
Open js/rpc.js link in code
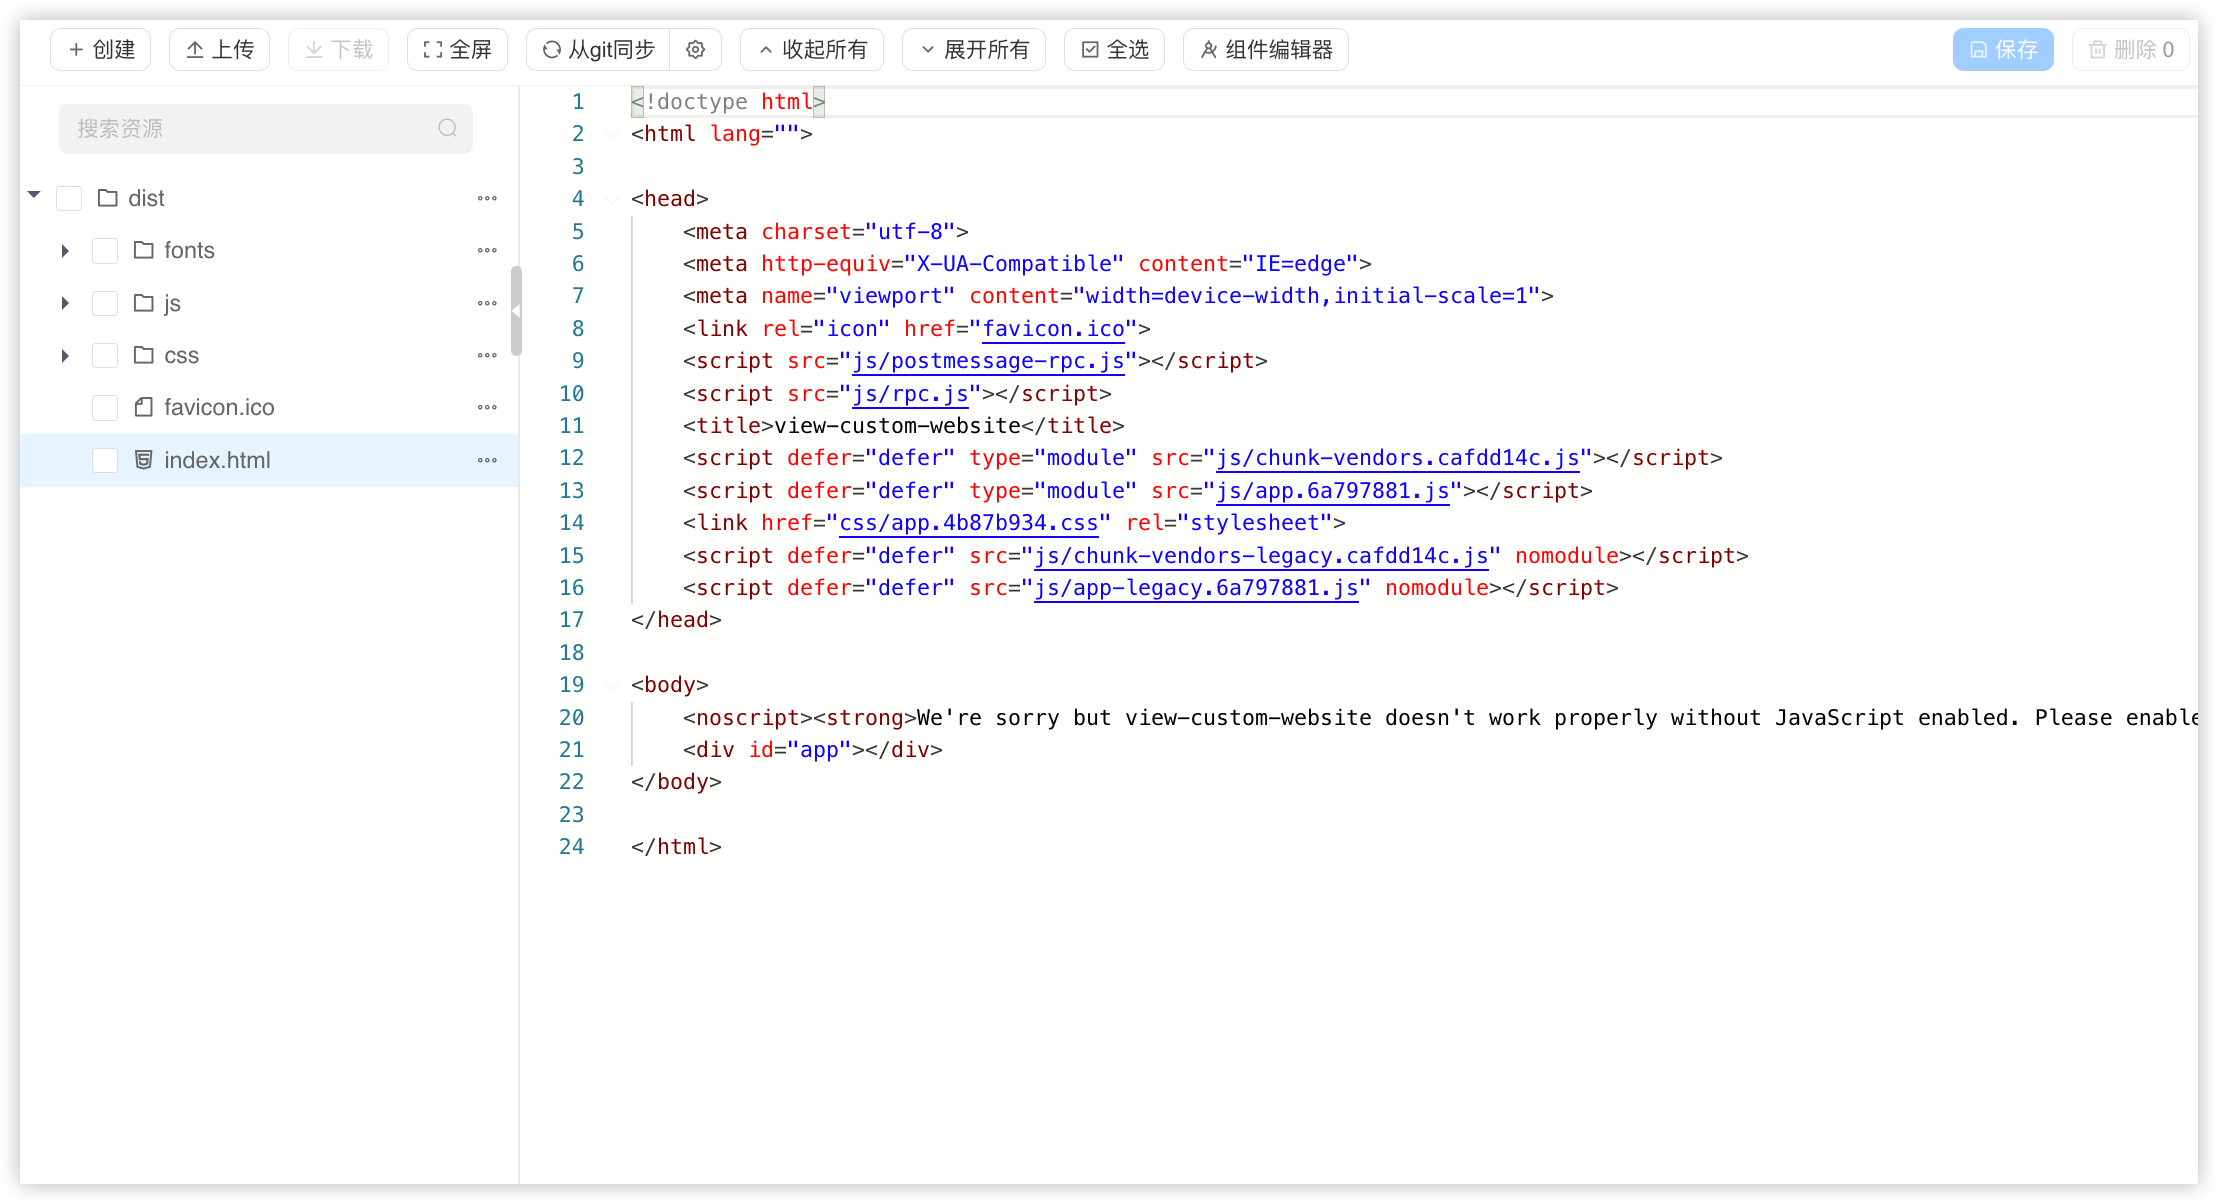tap(910, 394)
